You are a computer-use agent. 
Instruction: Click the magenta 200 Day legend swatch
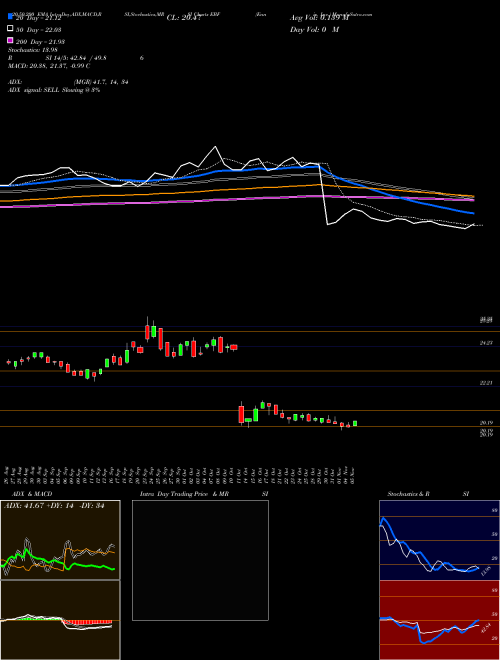point(11,40)
